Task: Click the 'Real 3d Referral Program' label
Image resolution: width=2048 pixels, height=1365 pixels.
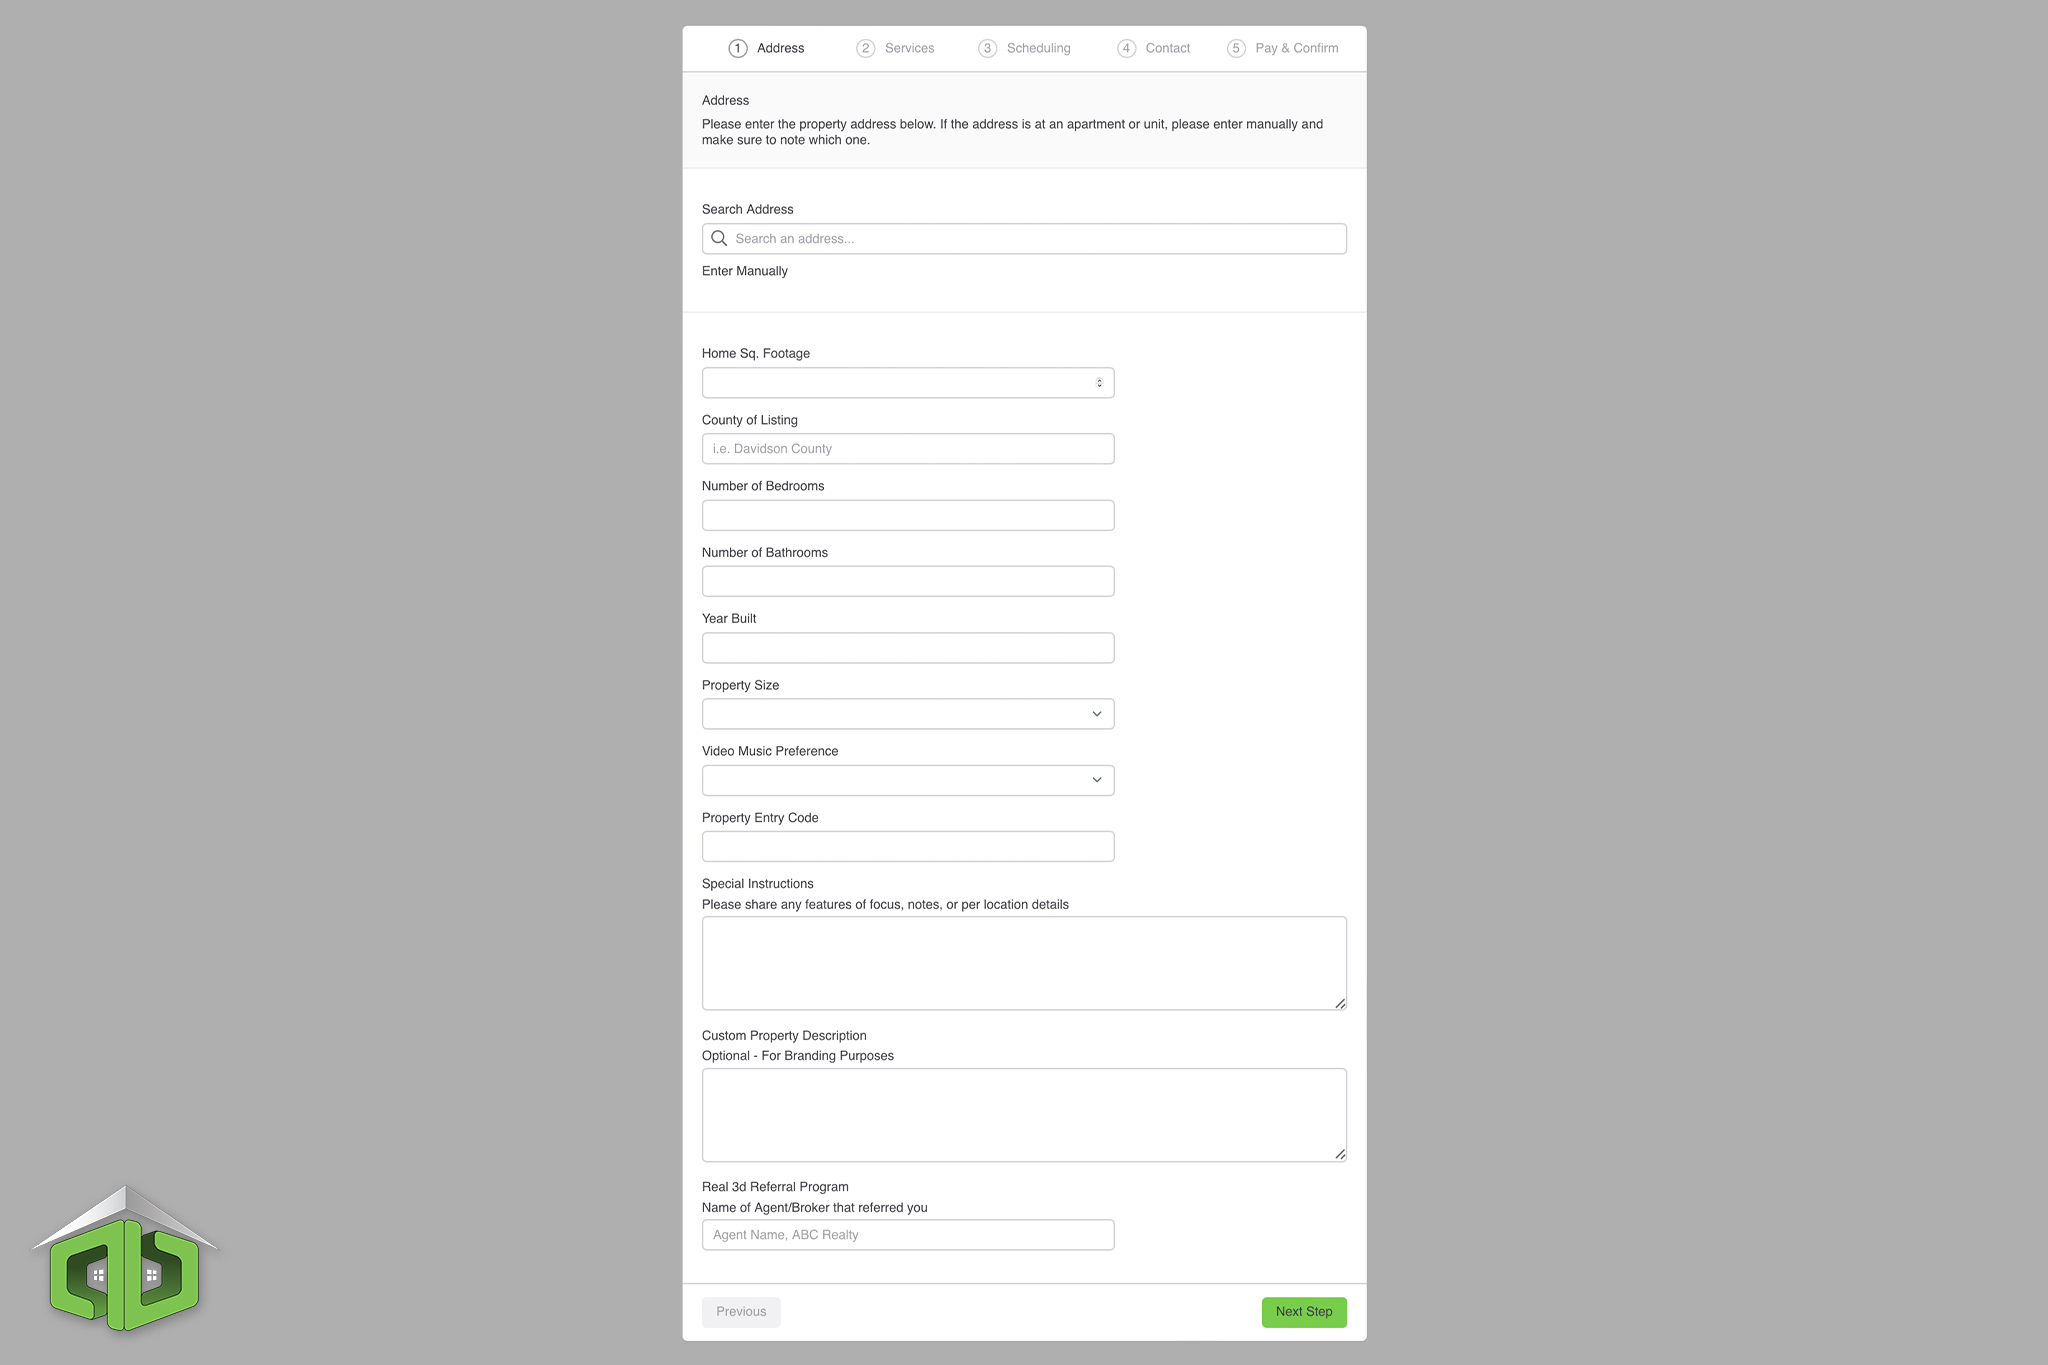Action: [775, 1187]
